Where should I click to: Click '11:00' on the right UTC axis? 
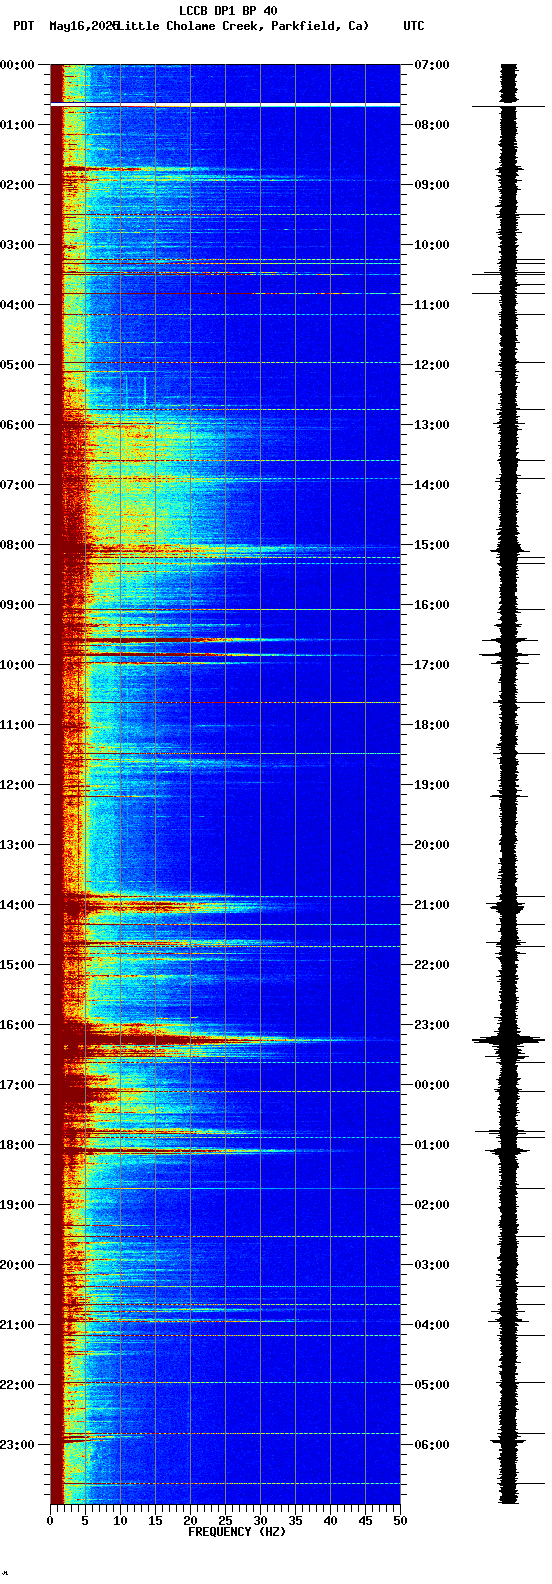coord(431,305)
